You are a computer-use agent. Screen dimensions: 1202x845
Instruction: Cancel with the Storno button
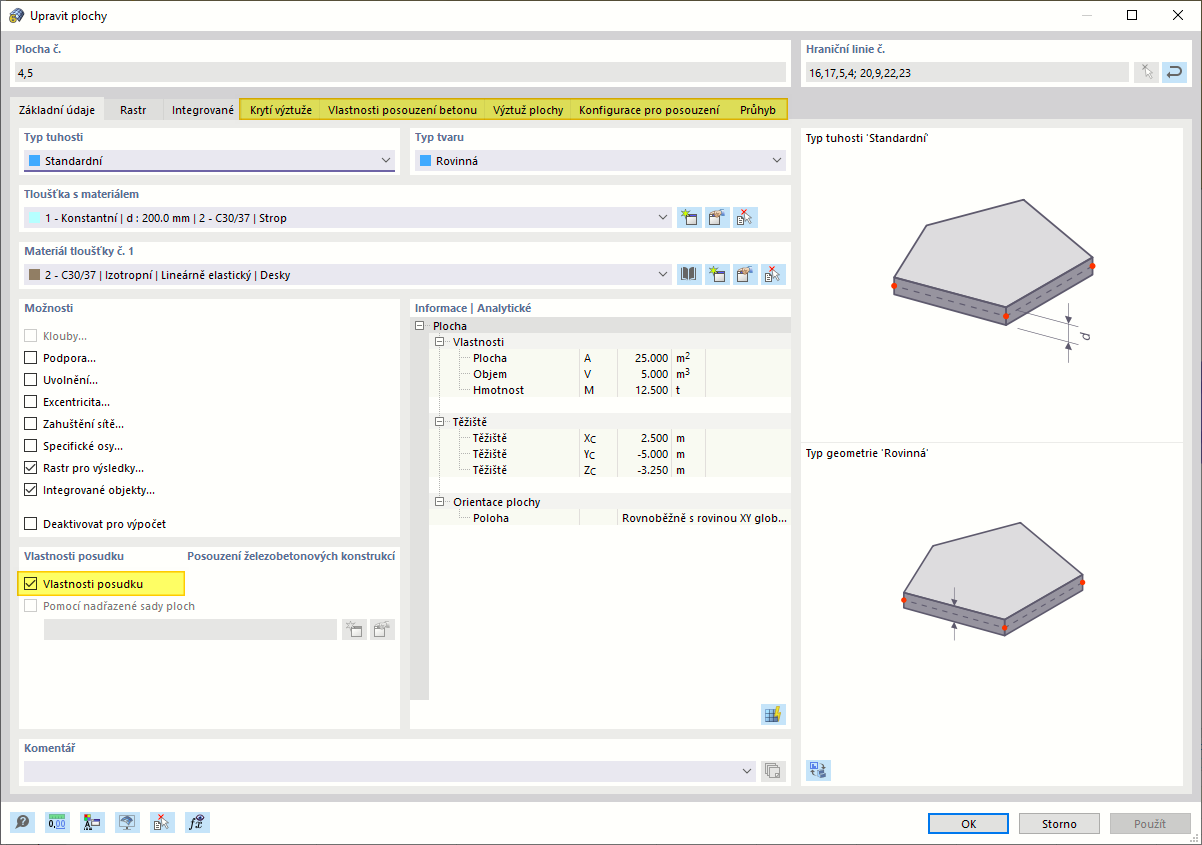point(1059,823)
